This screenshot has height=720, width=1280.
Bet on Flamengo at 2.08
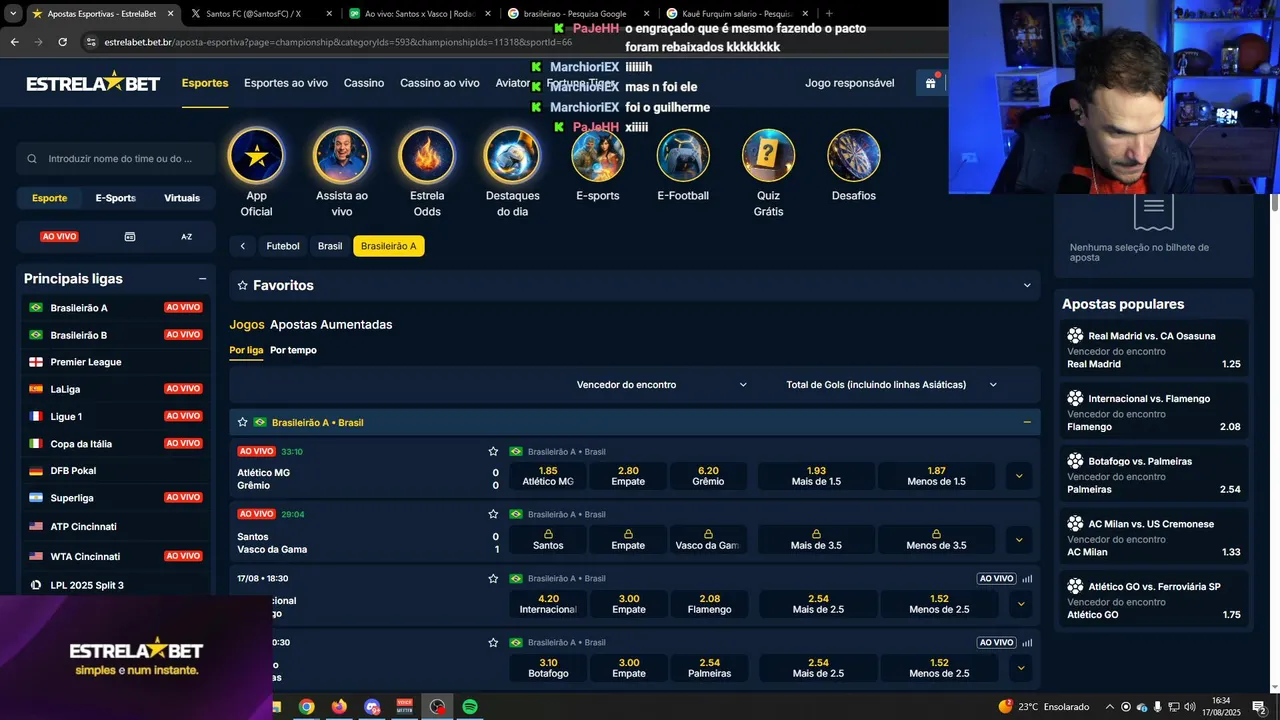pyautogui.click(x=710, y=604)
